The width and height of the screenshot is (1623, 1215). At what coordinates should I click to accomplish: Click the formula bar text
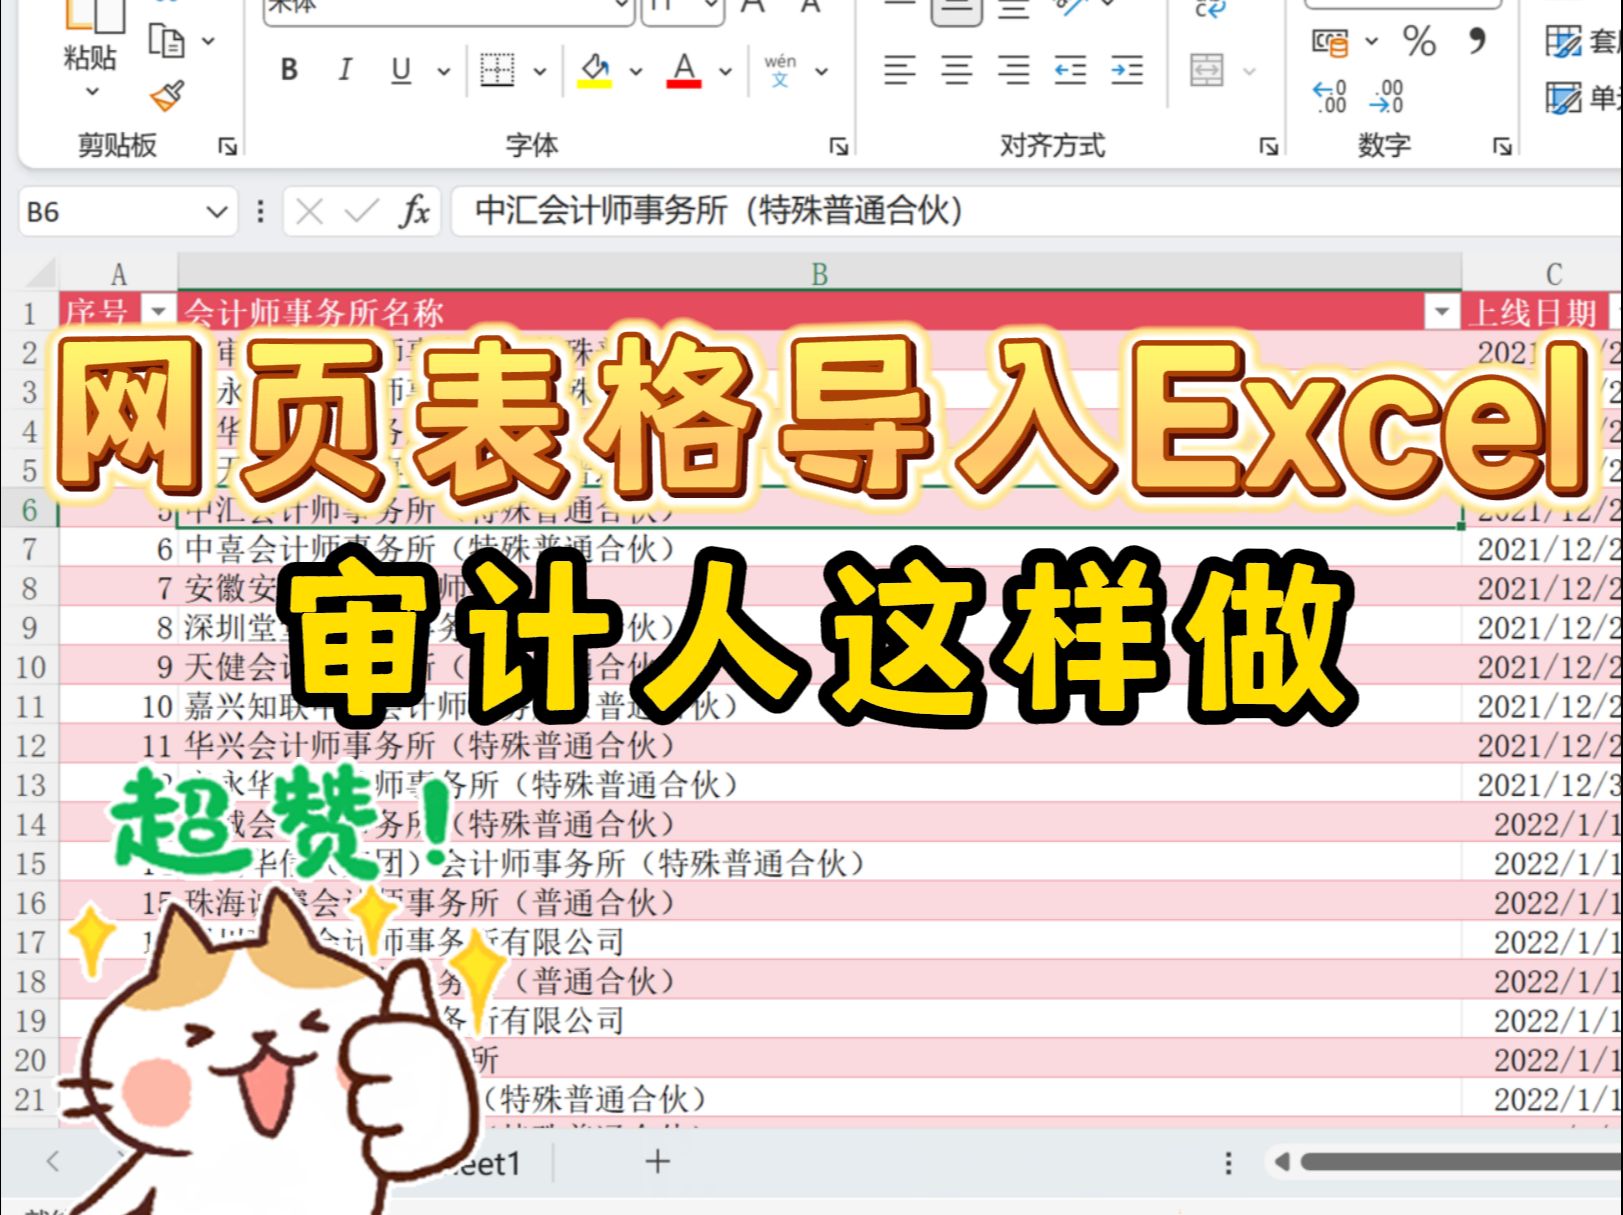[x=719, y=211]
